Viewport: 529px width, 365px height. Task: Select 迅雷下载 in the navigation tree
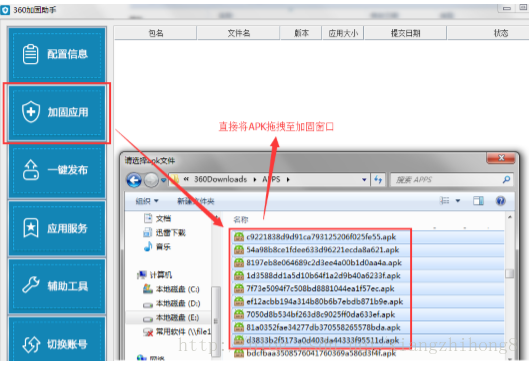click(165, 233)
